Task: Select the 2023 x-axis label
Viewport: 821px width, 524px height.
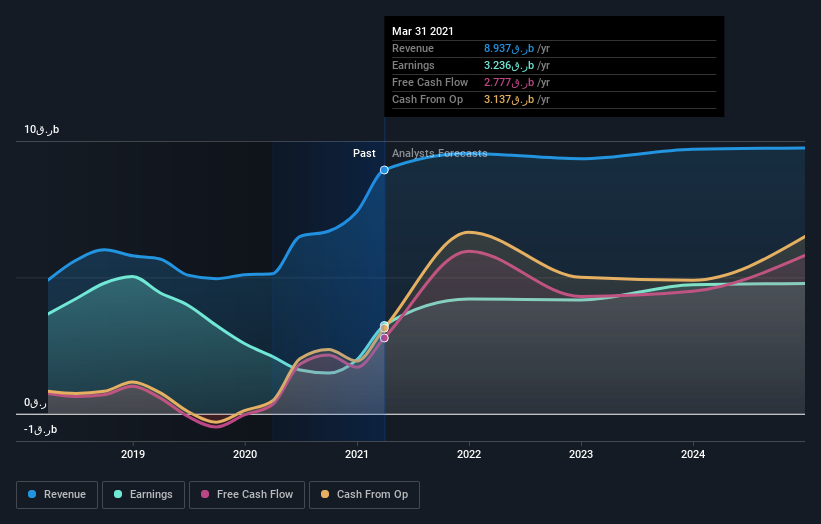Action: (x=581, y=454)
